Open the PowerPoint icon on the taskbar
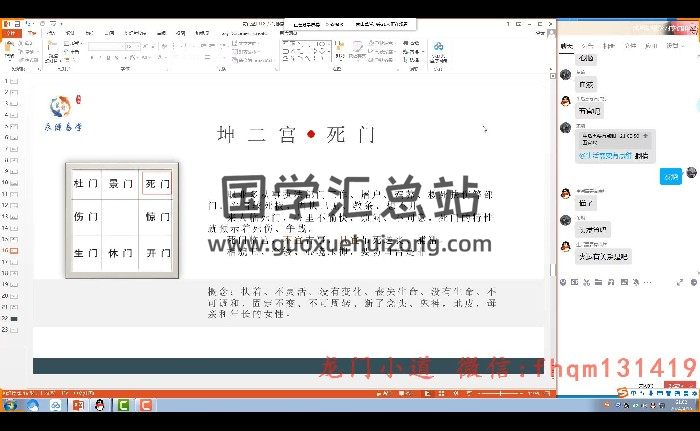The width and height of the screenshot is (700, 431). click(78, 405)
